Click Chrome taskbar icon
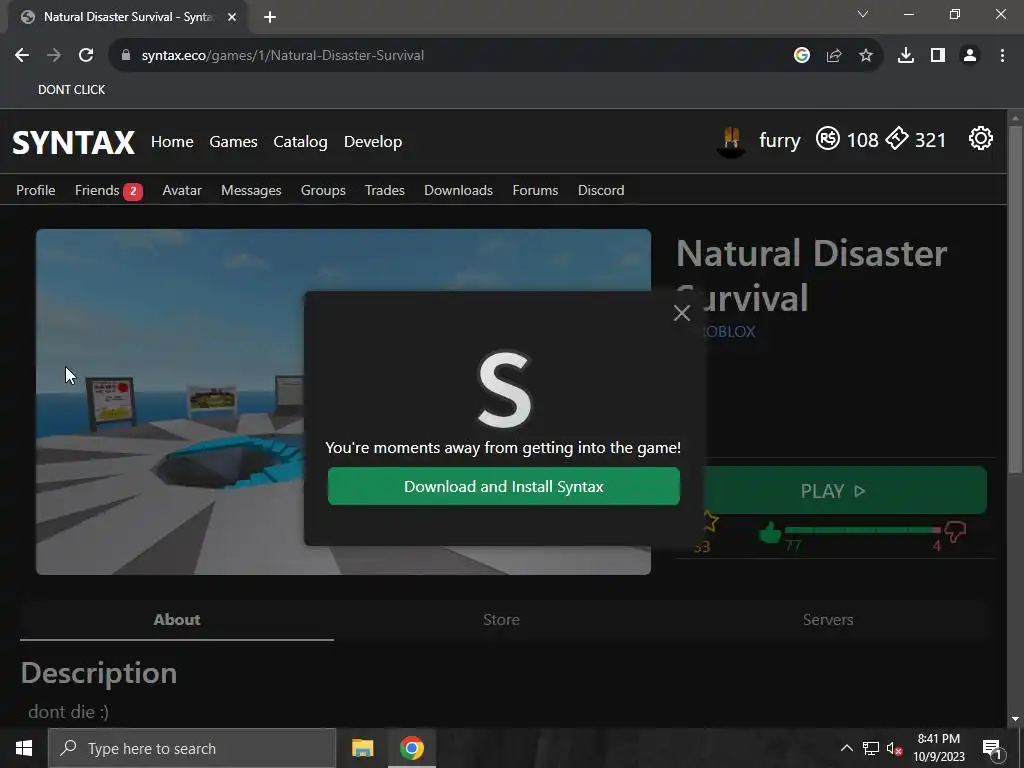This screenshot has width=1024, height=768. point(411,748)
